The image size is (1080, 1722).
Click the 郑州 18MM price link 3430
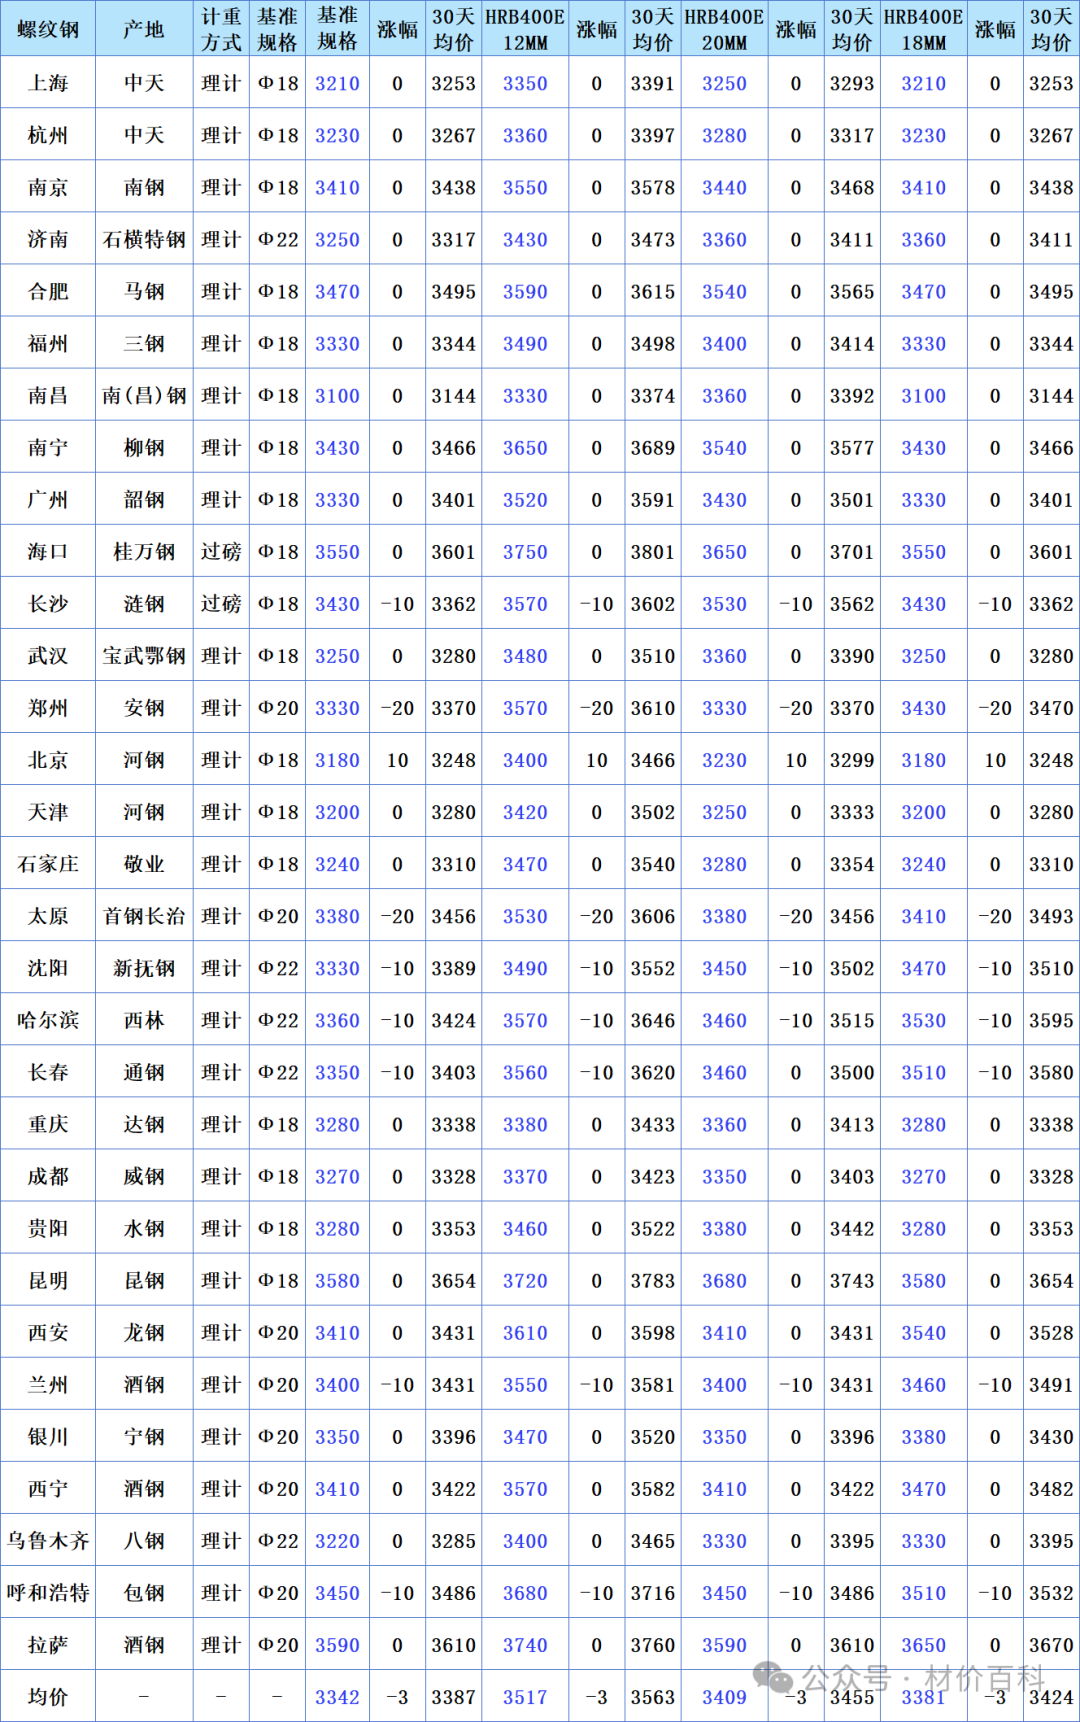click(923, 708)
